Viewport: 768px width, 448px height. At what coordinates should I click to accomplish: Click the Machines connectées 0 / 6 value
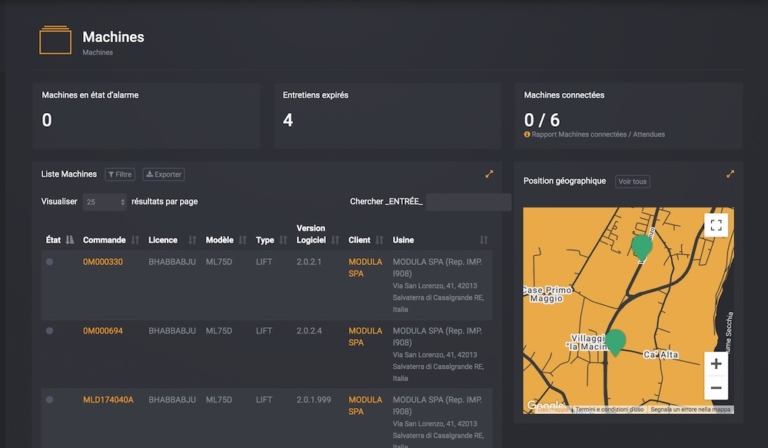(x=542, y=120)
